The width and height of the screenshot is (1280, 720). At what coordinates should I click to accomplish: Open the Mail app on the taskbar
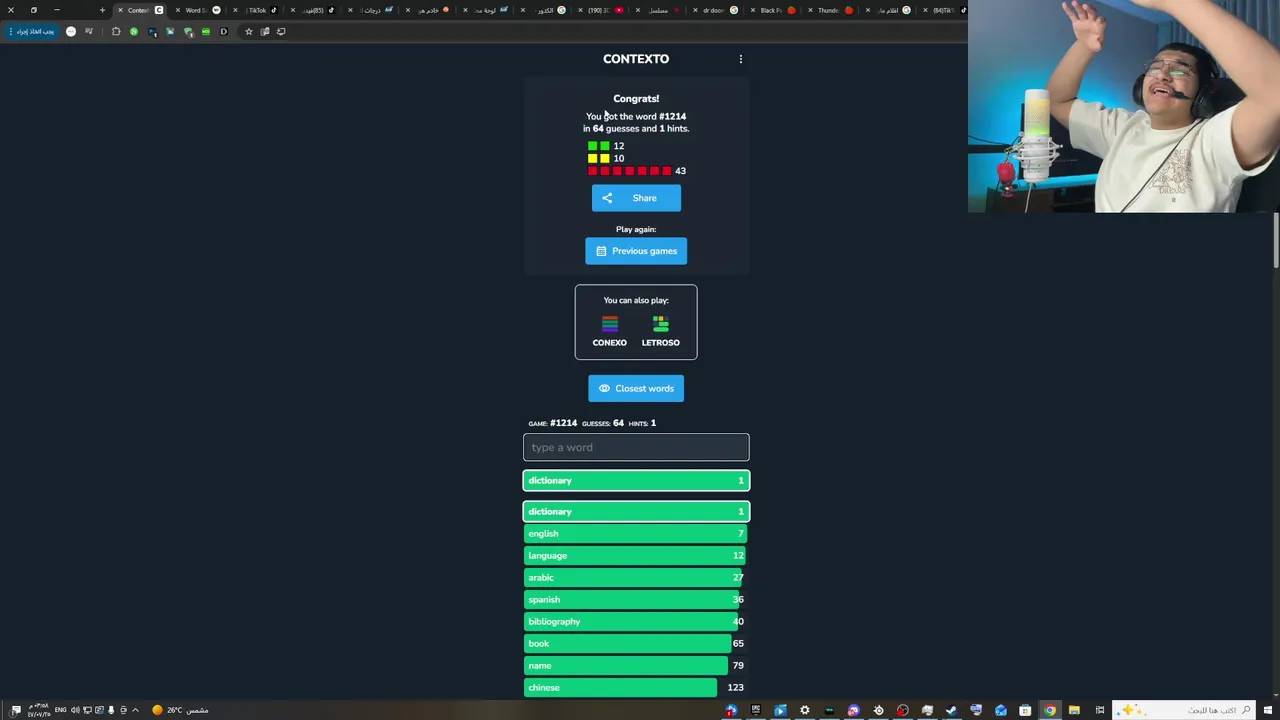pyautogui.click(x=1001, y=710)
